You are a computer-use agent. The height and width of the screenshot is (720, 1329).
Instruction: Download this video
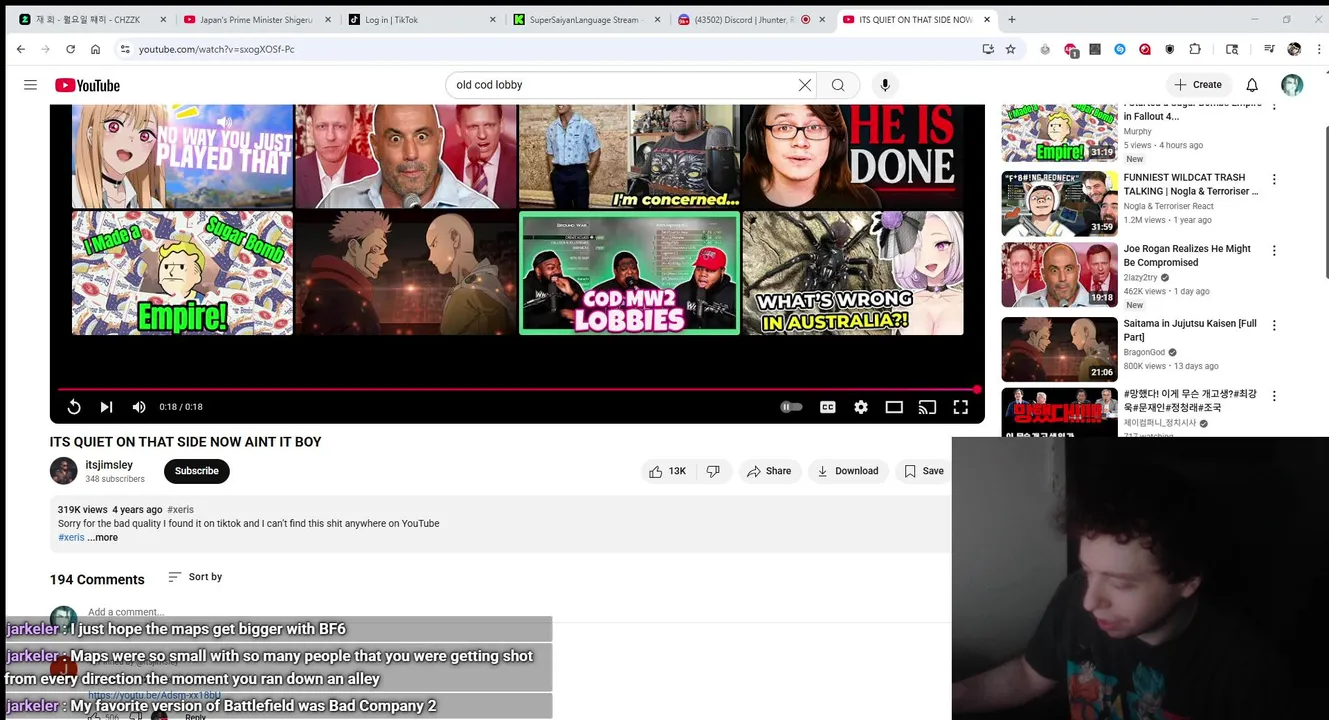pos(848,471)
